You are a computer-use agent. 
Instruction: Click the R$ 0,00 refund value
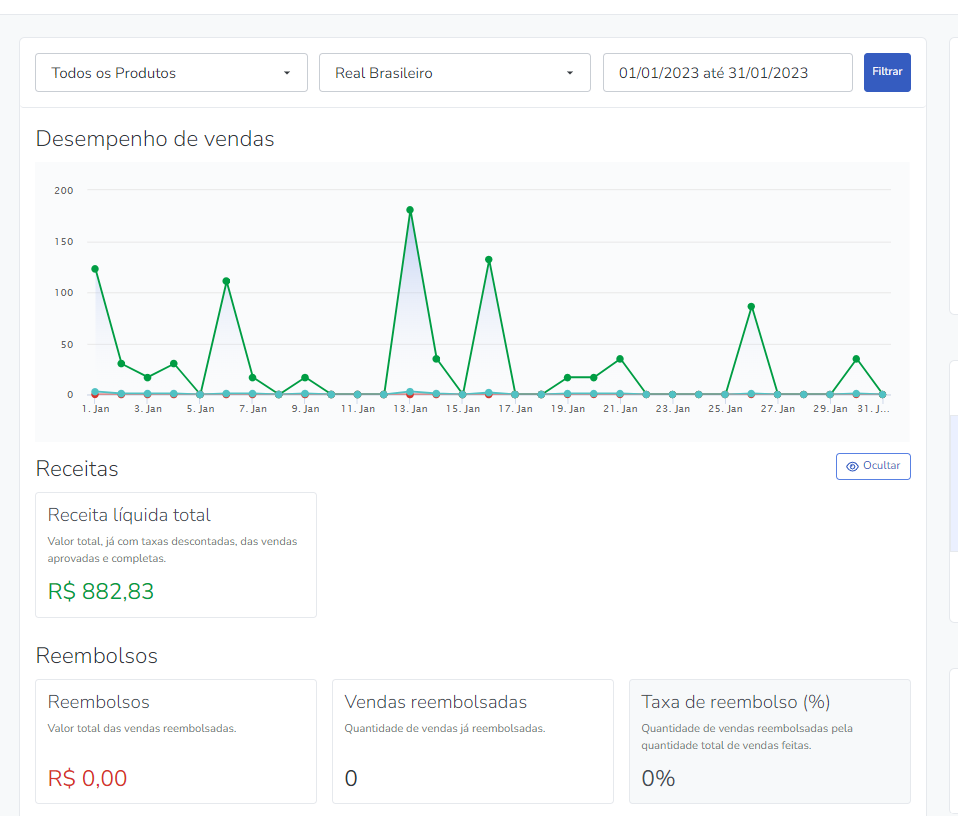click(87, 778)
